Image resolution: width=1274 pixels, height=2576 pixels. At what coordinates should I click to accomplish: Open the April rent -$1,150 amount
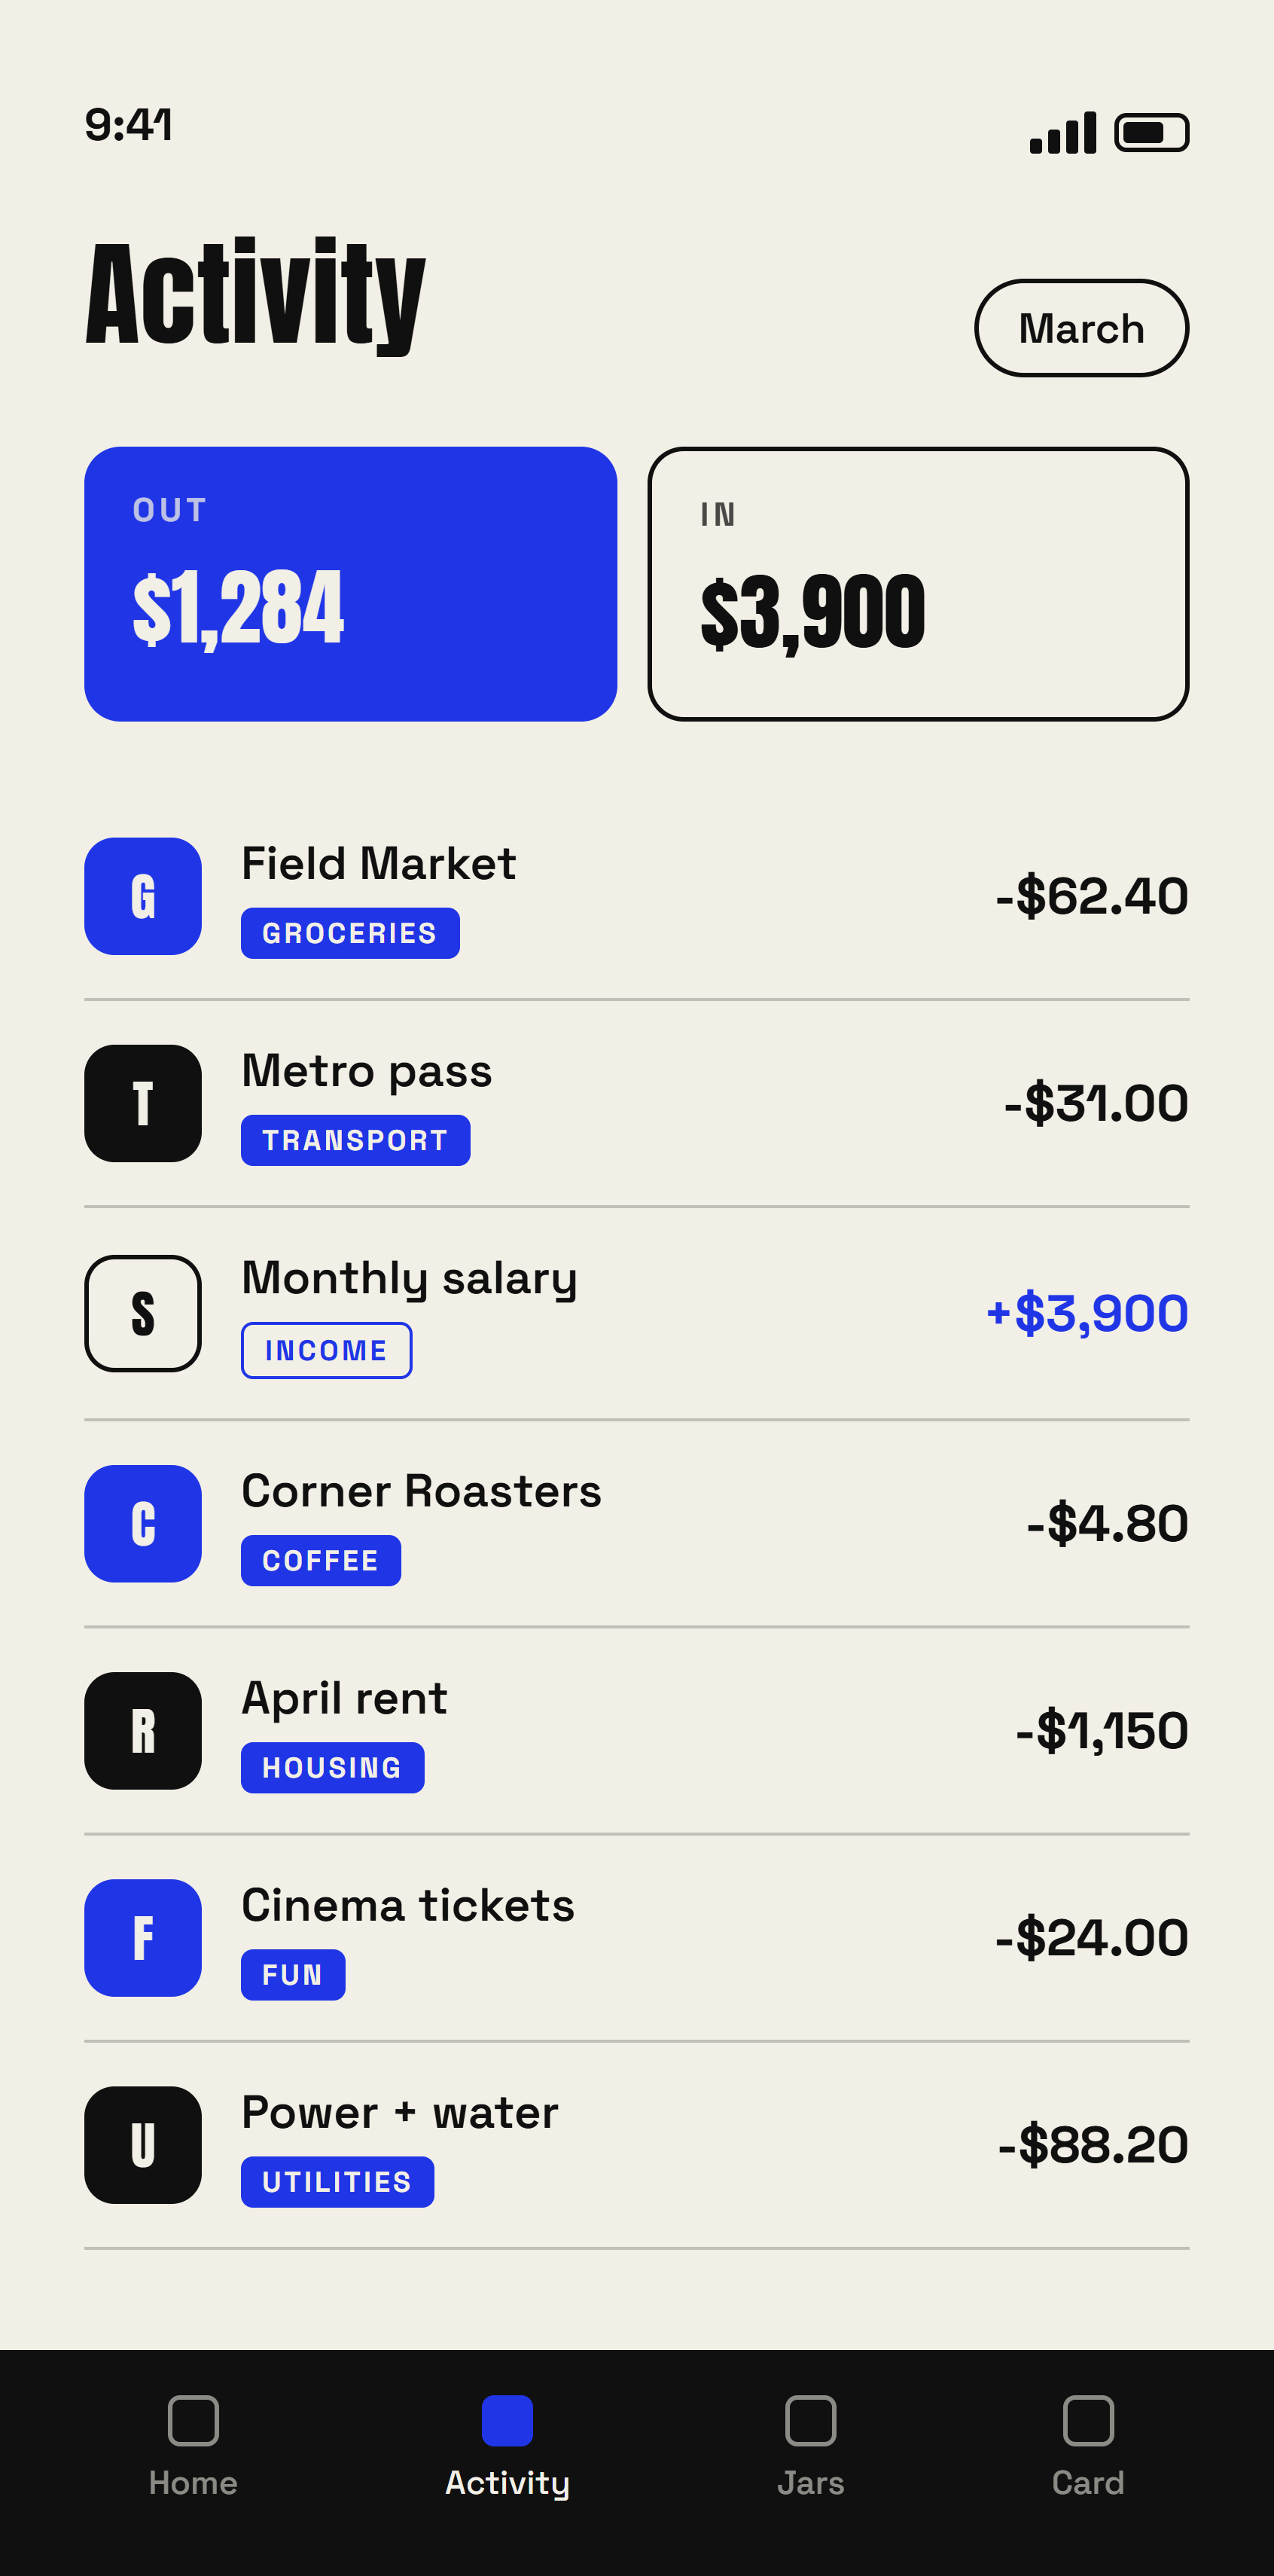pos(1102,1731)
